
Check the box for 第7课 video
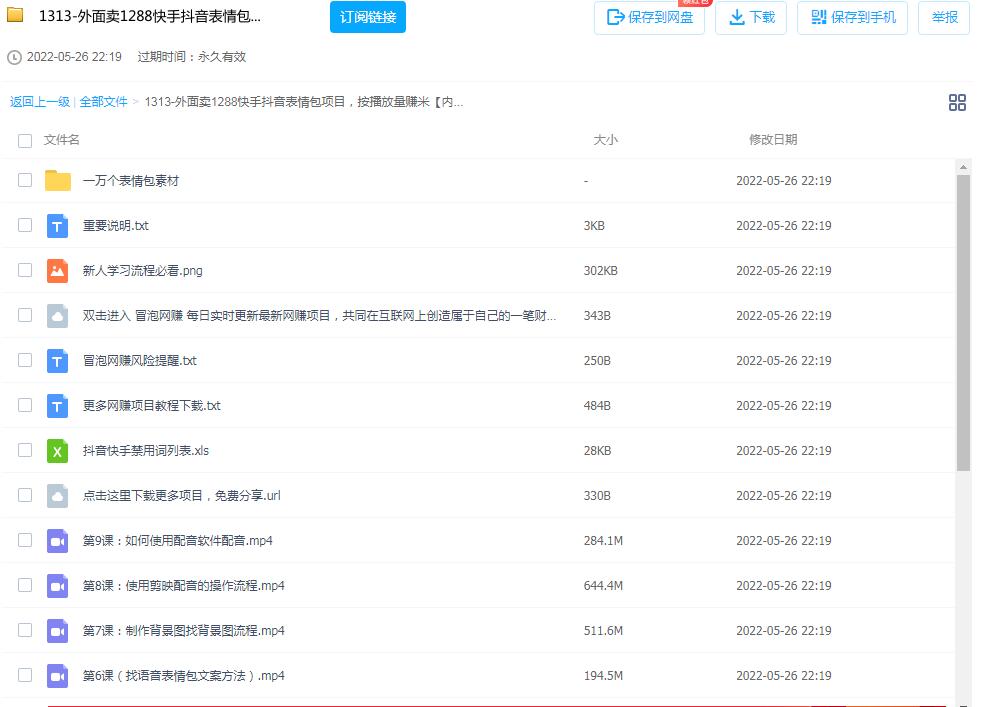[x=25, y=631]
